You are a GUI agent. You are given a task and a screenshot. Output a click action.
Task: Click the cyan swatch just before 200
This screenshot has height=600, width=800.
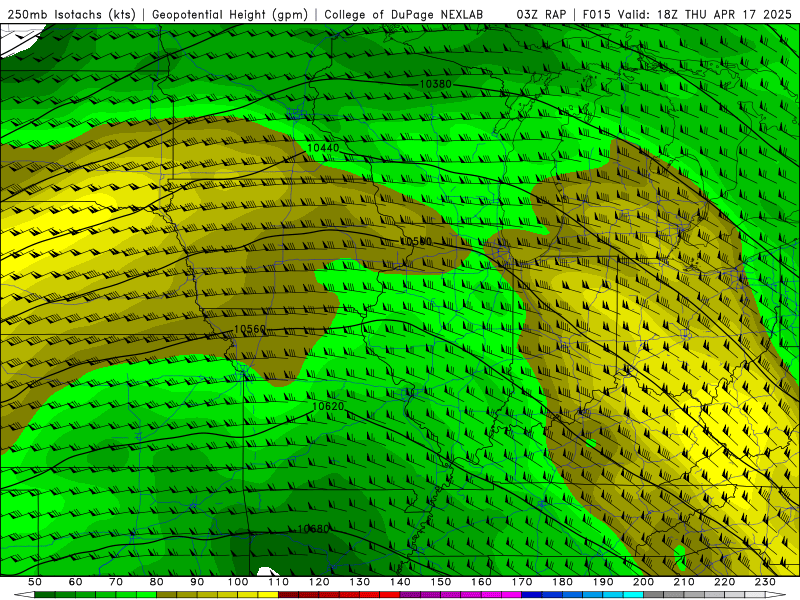coord(633,594)
